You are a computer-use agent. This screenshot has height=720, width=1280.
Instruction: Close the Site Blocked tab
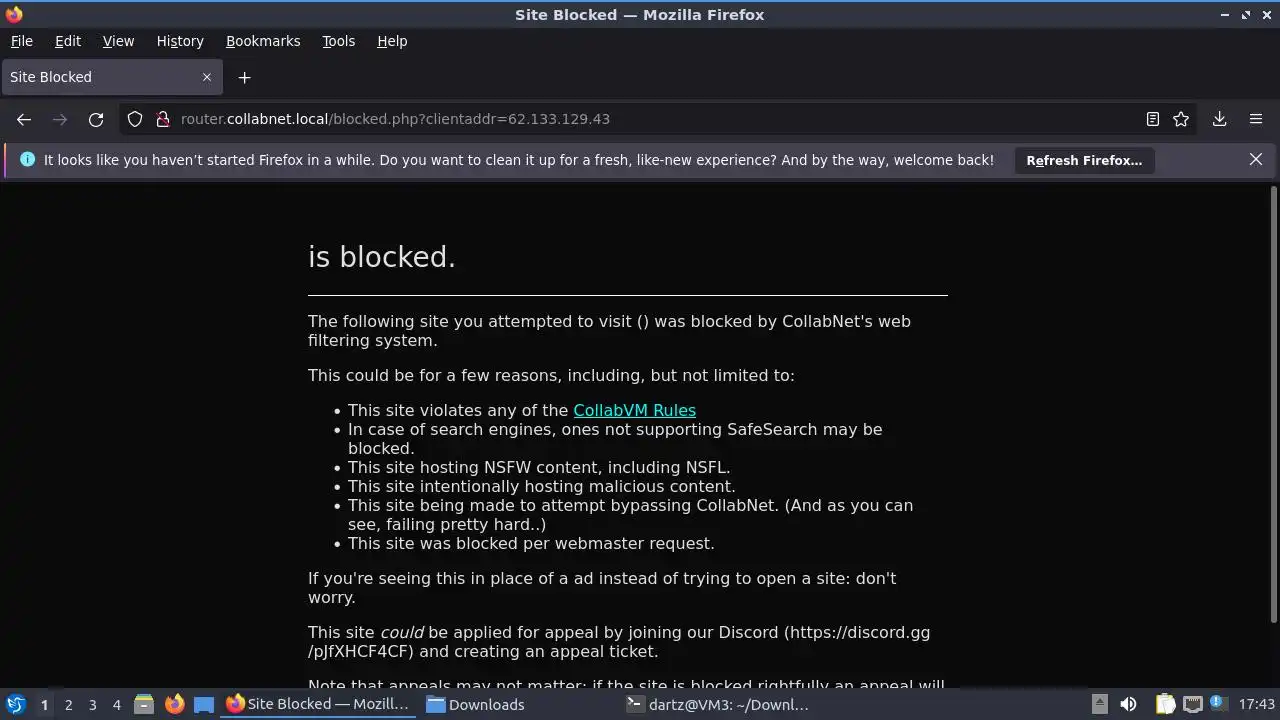click(207, 77)
